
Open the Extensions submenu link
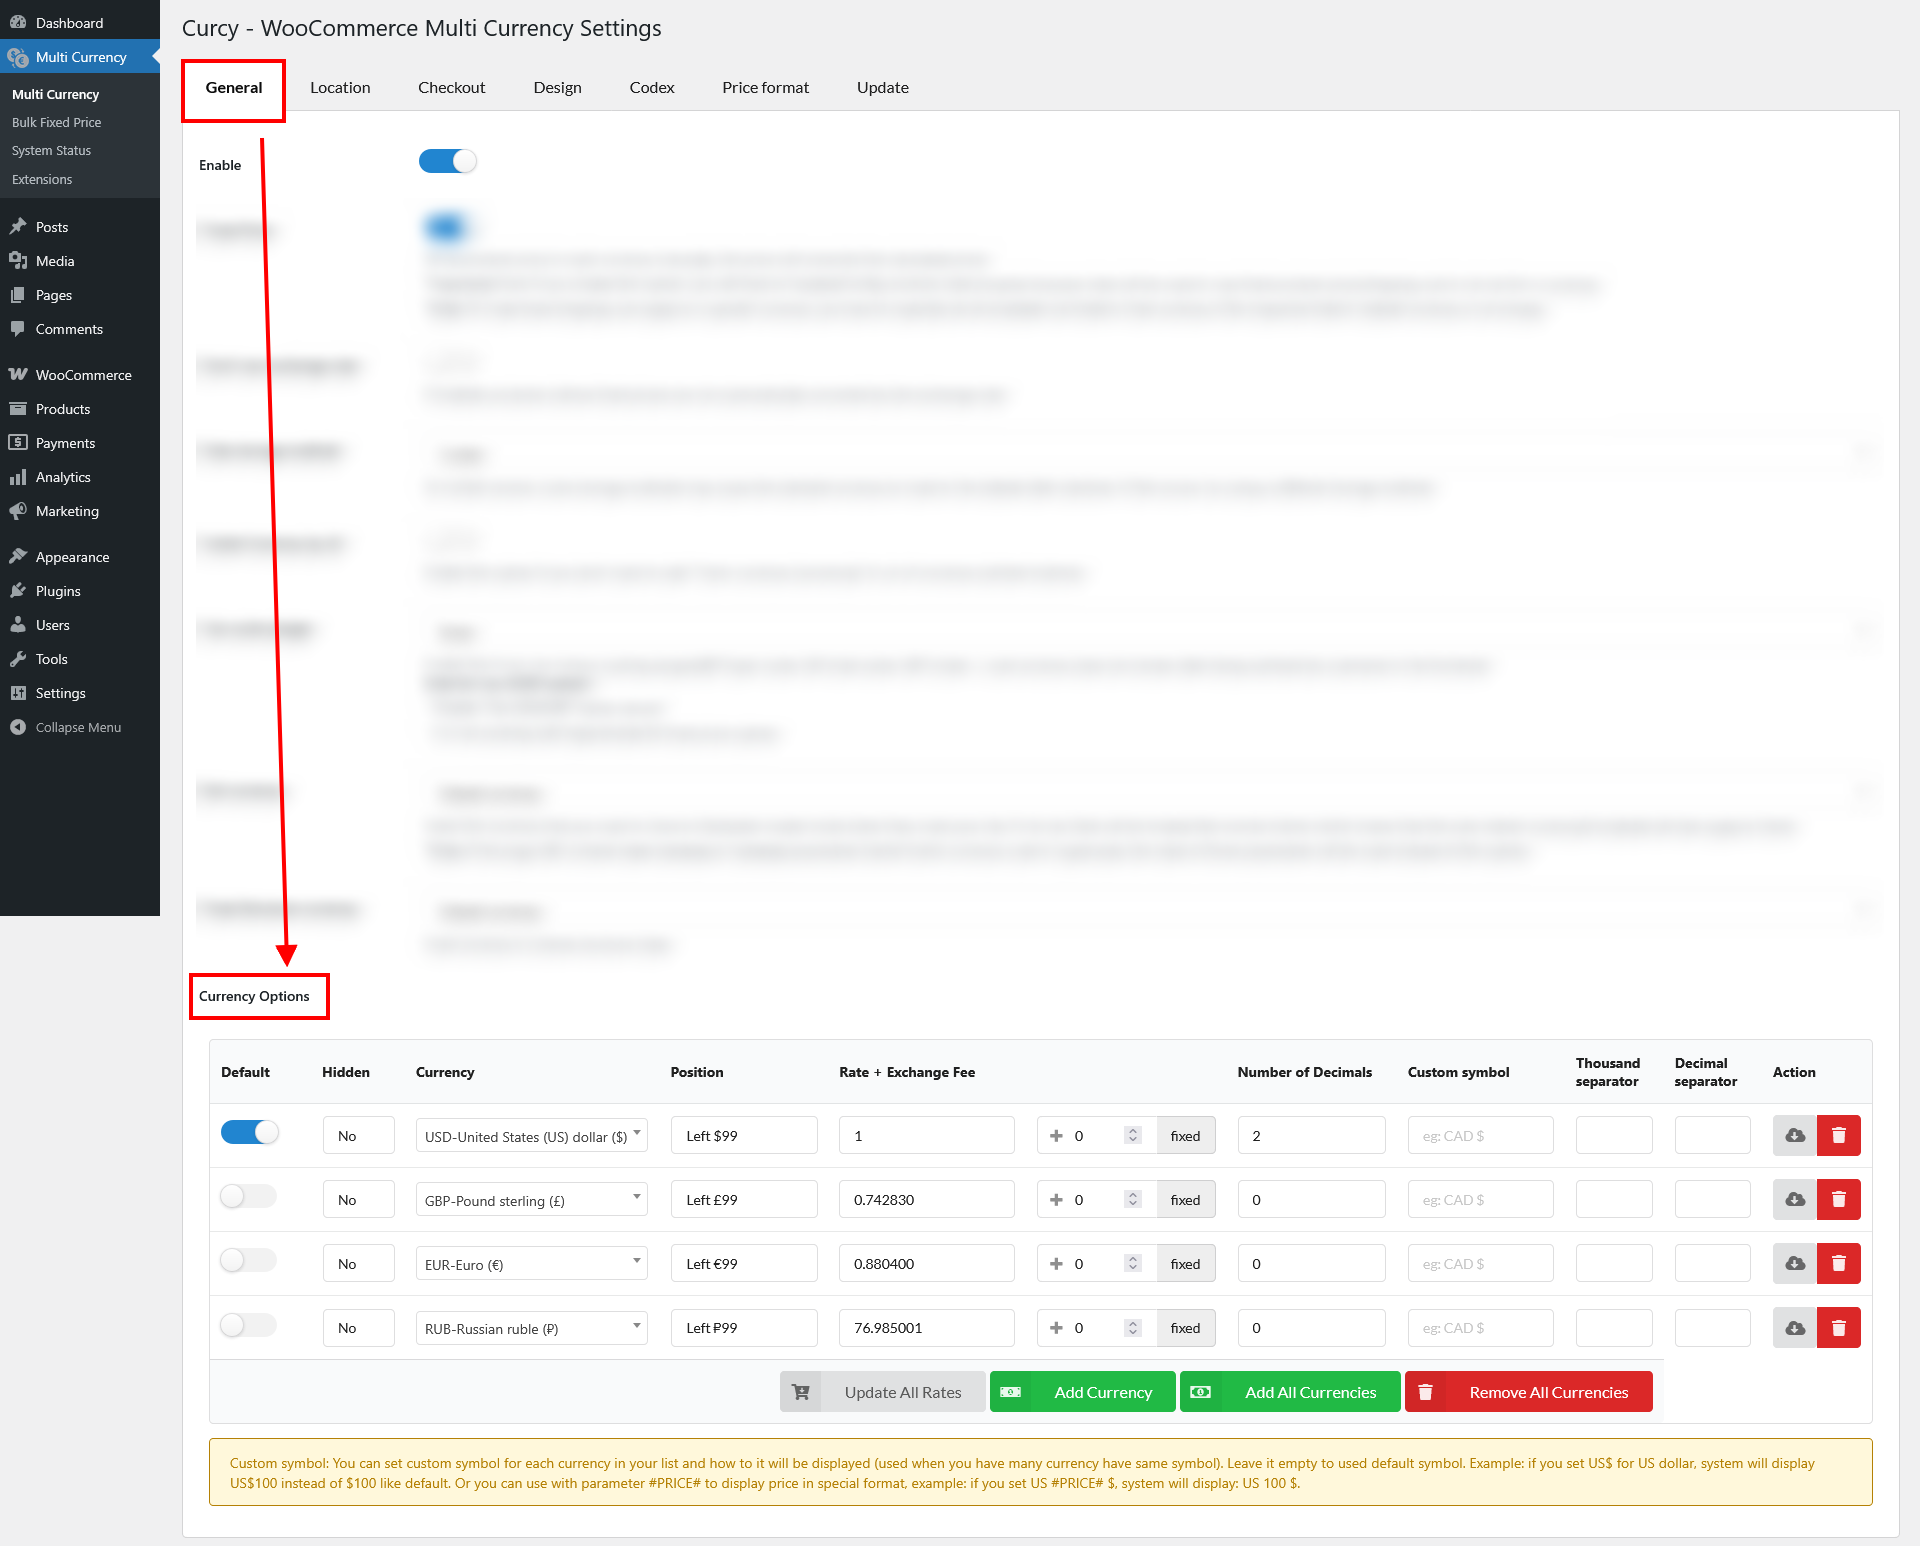tap(42, 179)
